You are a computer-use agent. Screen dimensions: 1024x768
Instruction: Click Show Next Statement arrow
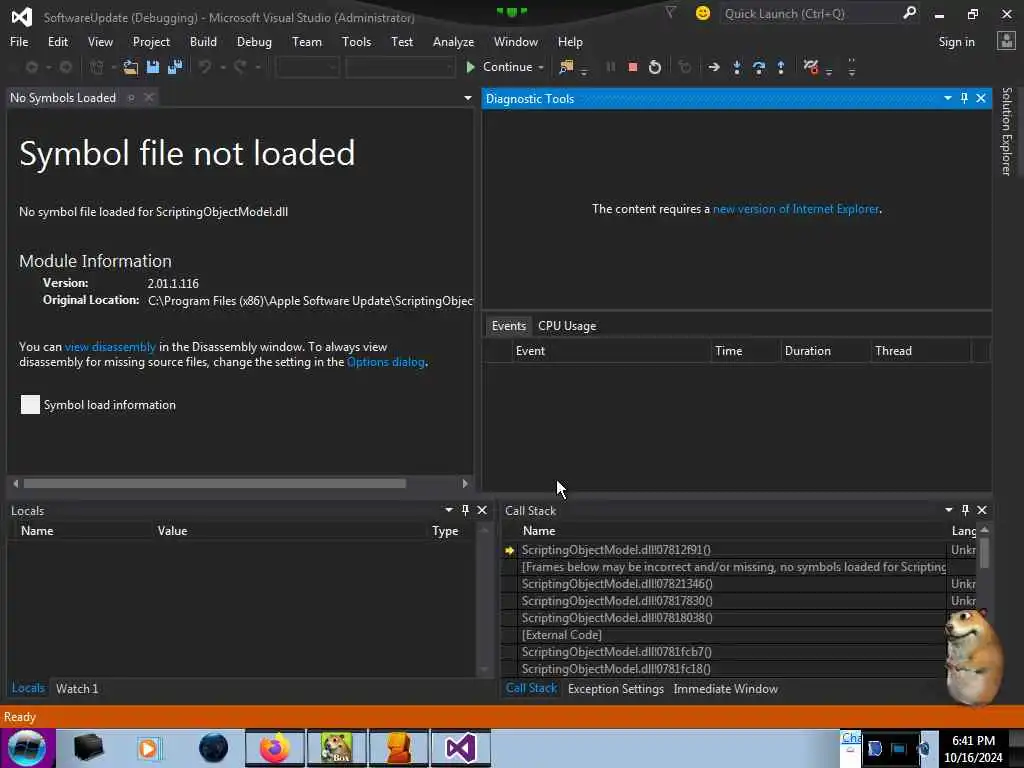(714, 67)
